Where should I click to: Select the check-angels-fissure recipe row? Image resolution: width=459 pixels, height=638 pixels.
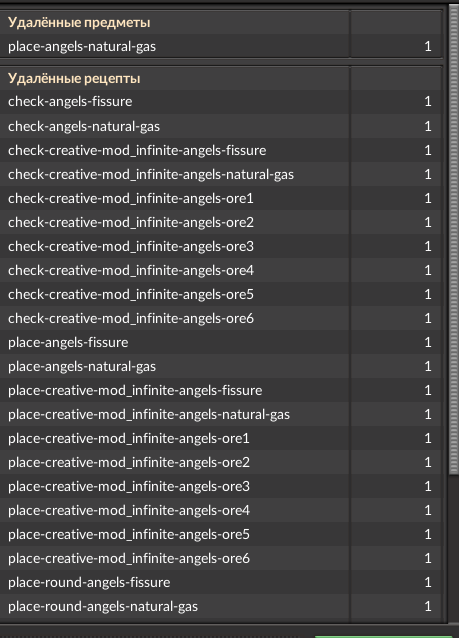tap(221, 102)
